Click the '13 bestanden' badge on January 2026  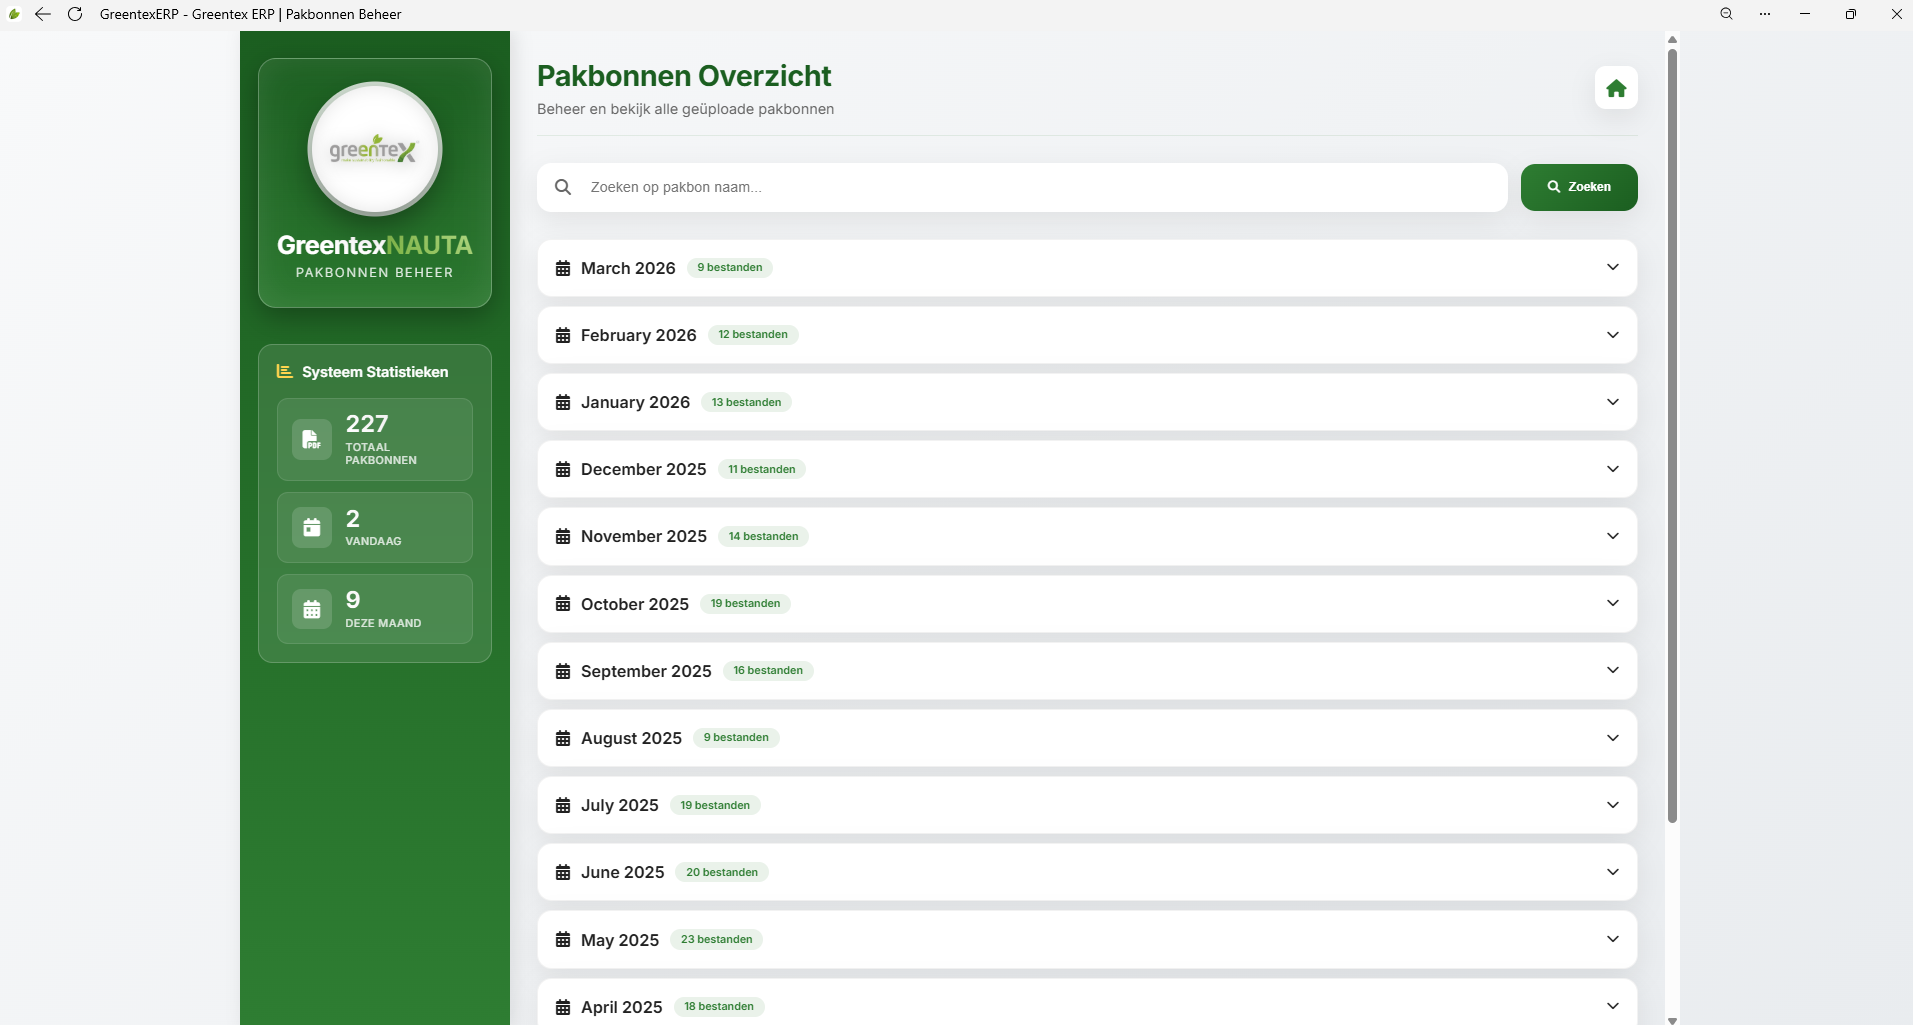(x=746, y=402)
